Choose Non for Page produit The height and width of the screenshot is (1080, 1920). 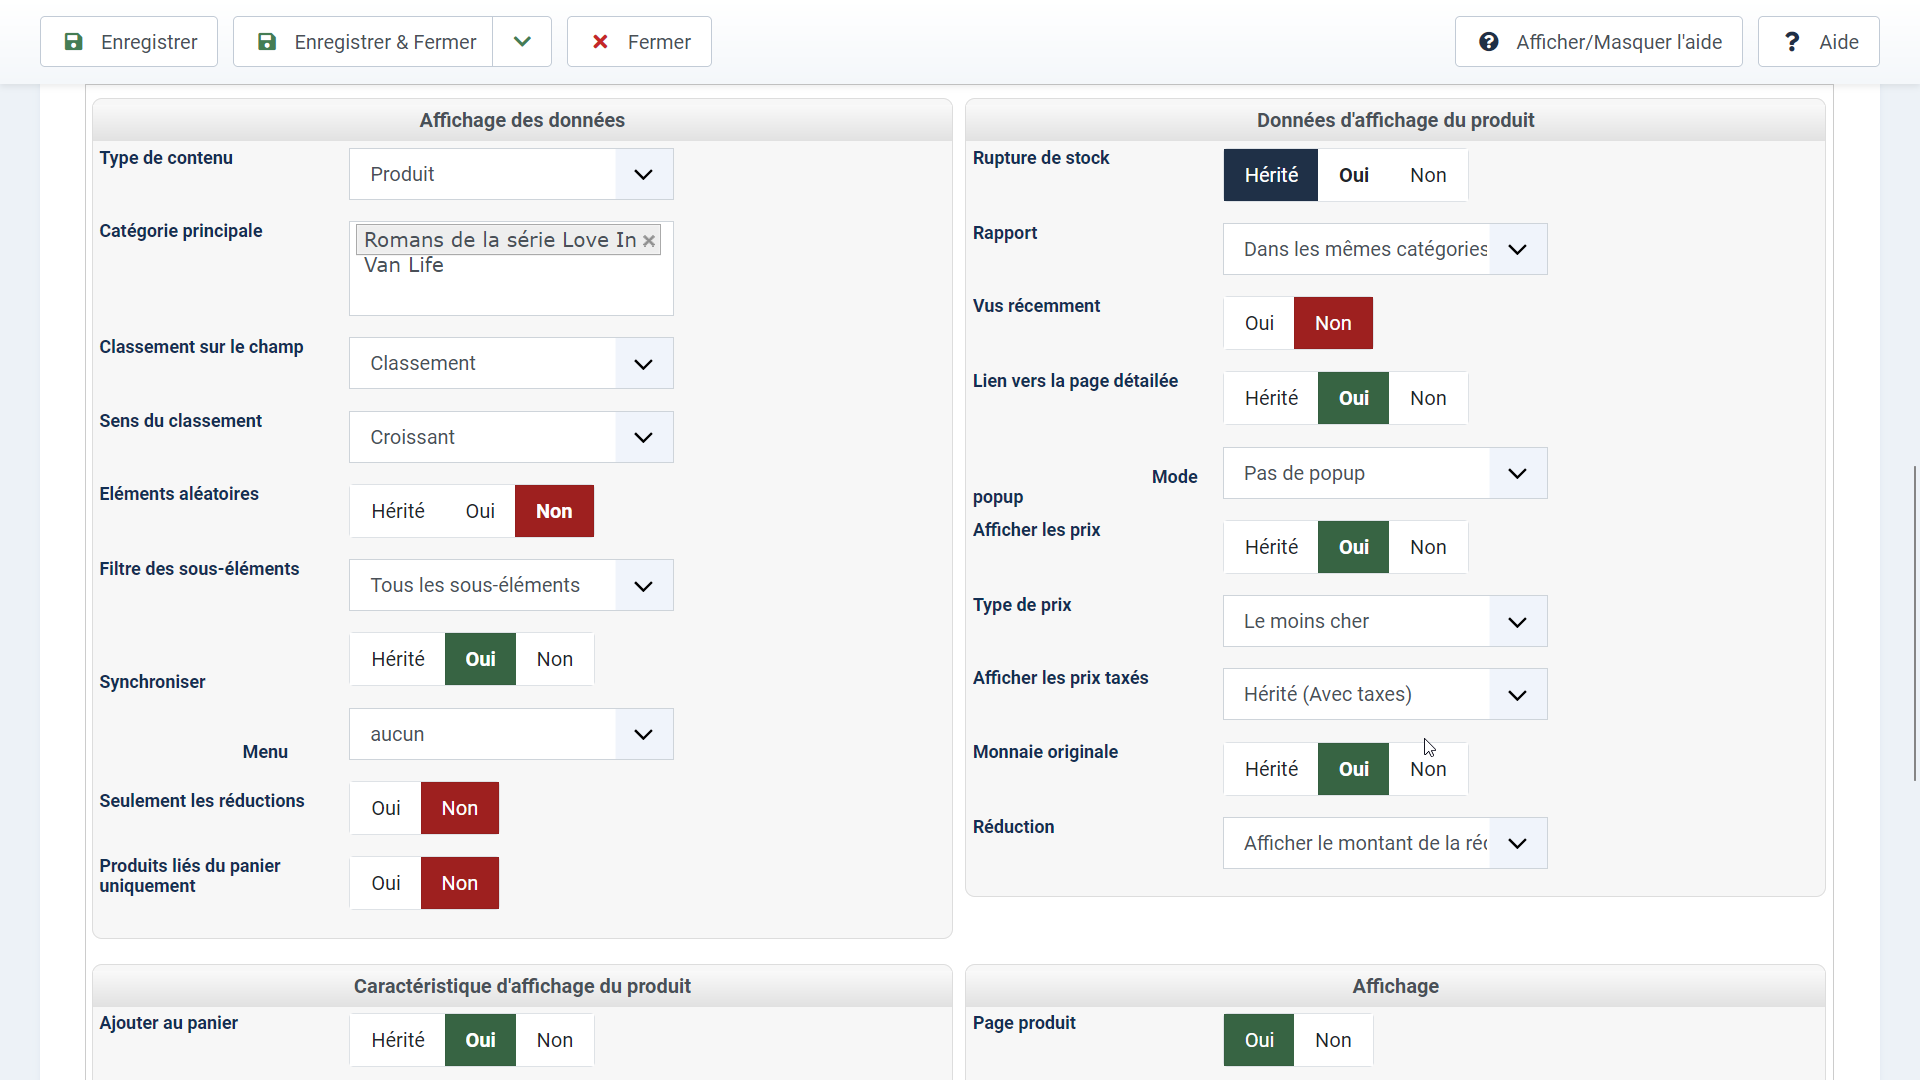[1333, 1040]
